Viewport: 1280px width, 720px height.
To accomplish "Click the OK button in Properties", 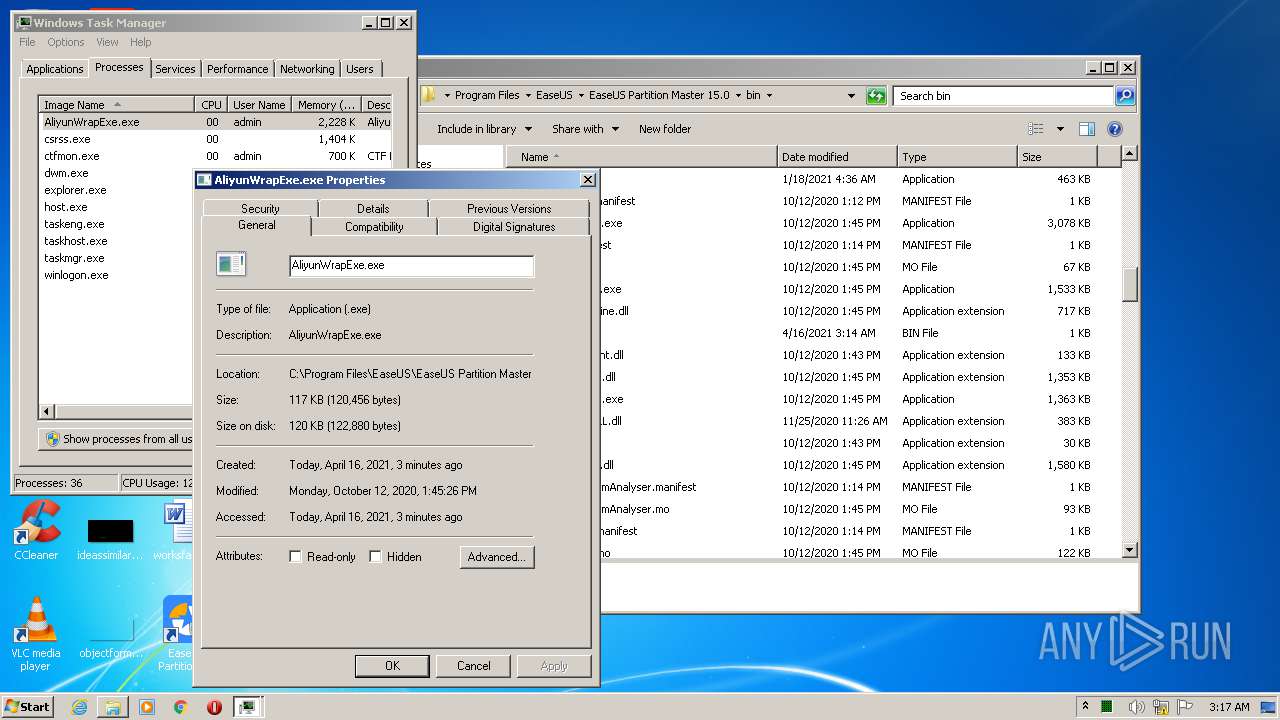I will (x=392, y=666).
